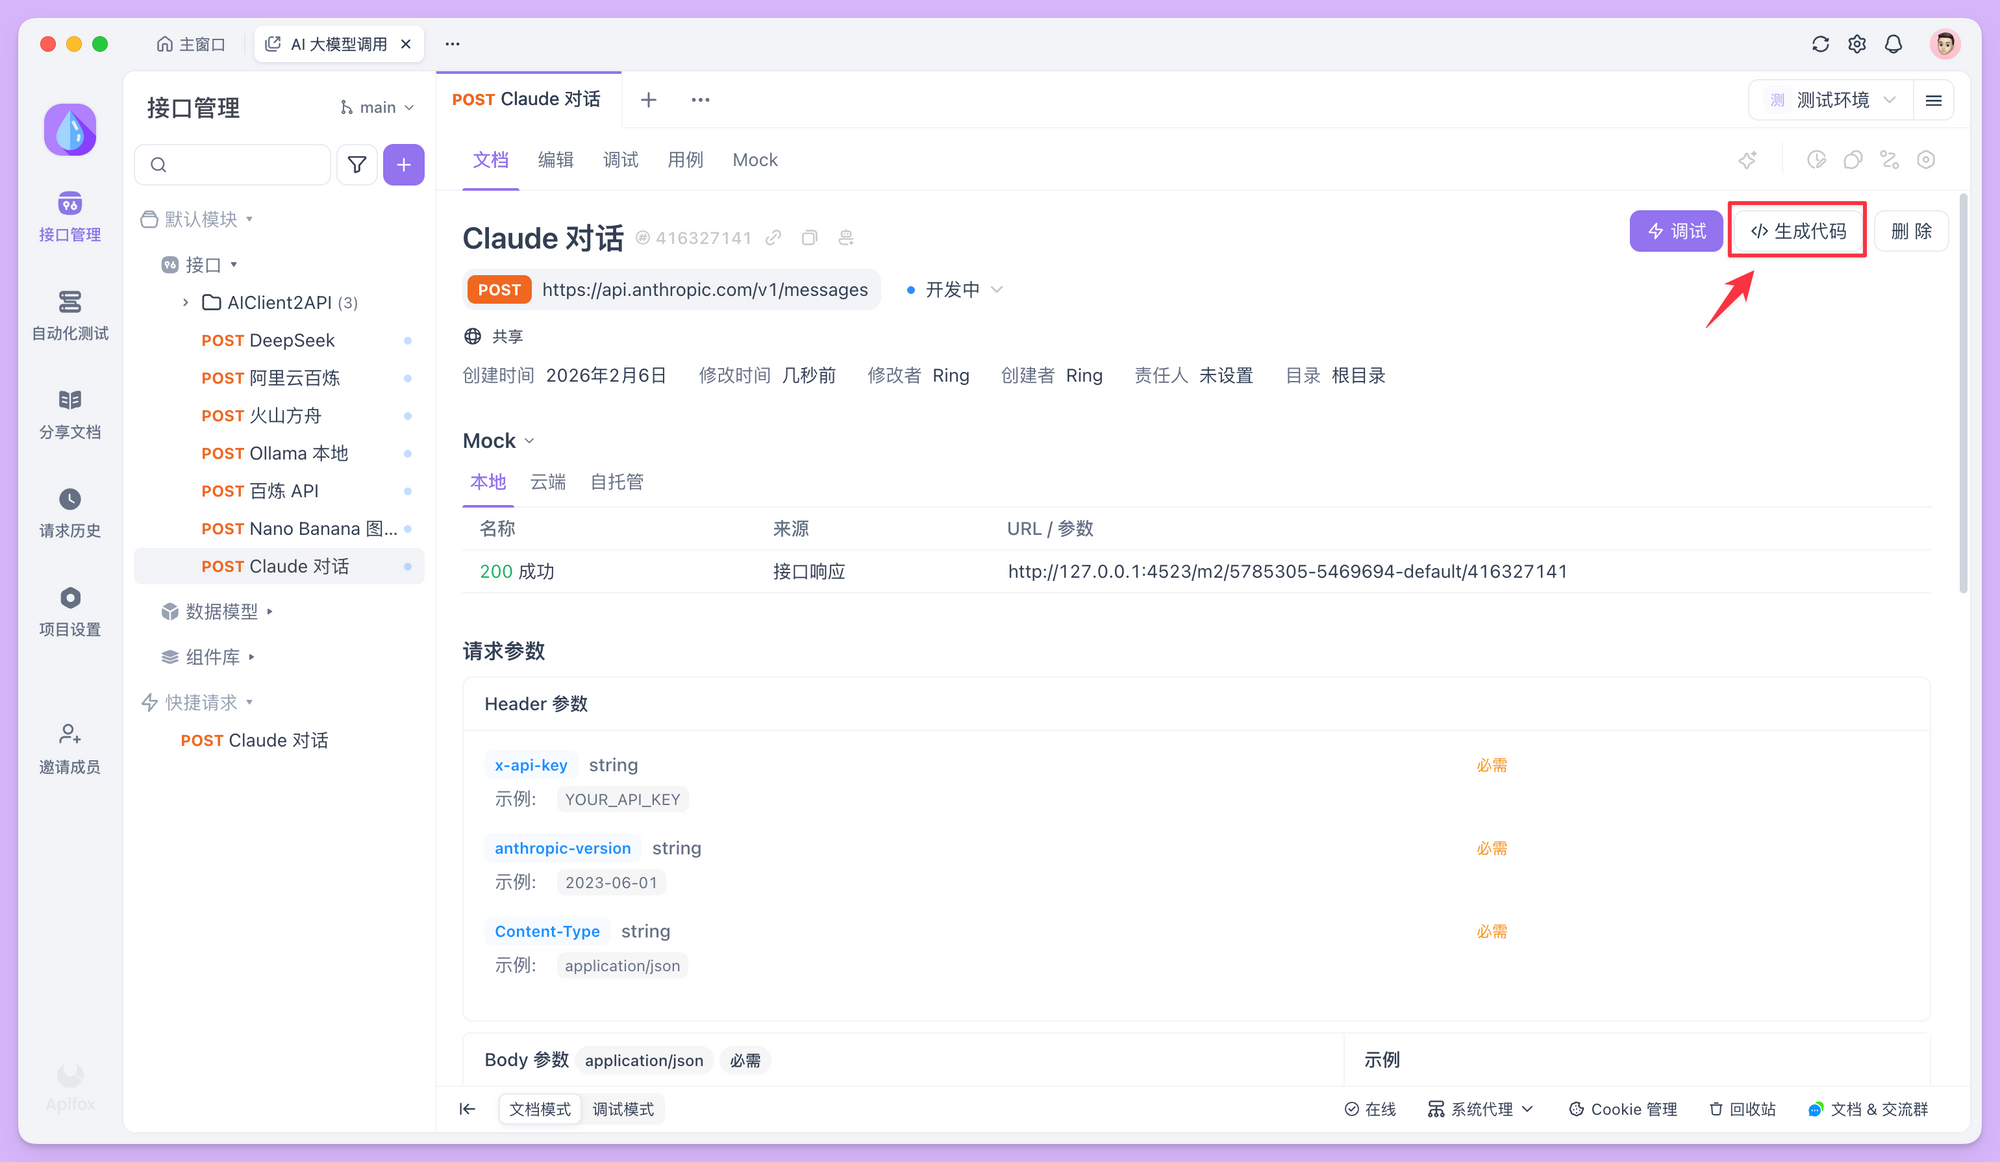Switch to 文档模式 toggle
The height and width of the screenshot is (1162, 2000).
pos(540,1109)
